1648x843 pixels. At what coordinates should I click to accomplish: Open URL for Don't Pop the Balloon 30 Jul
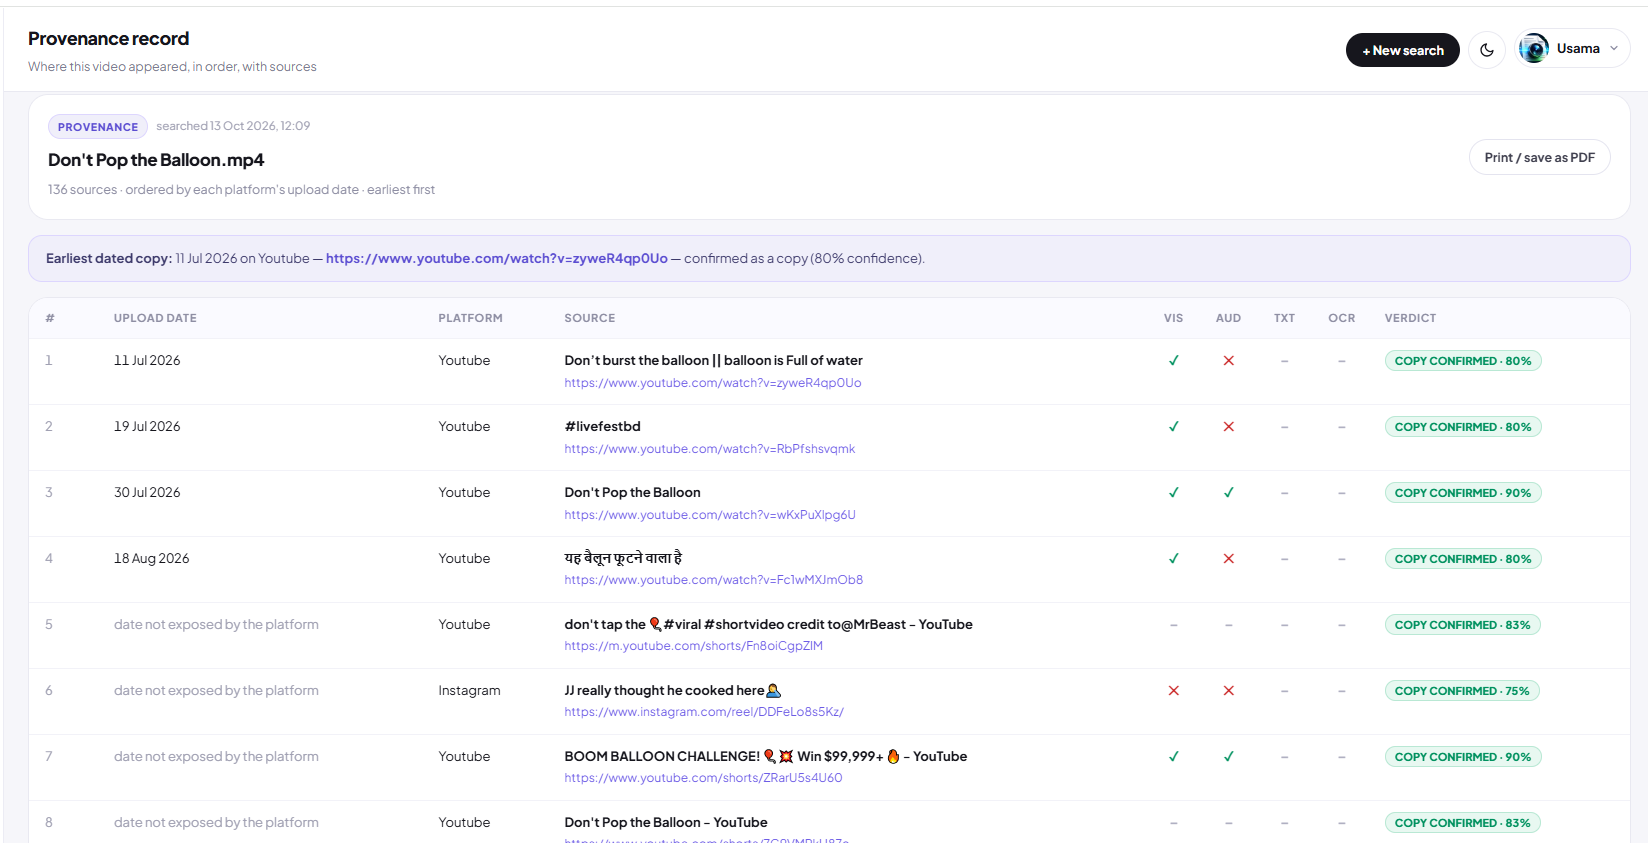[709, 515]
